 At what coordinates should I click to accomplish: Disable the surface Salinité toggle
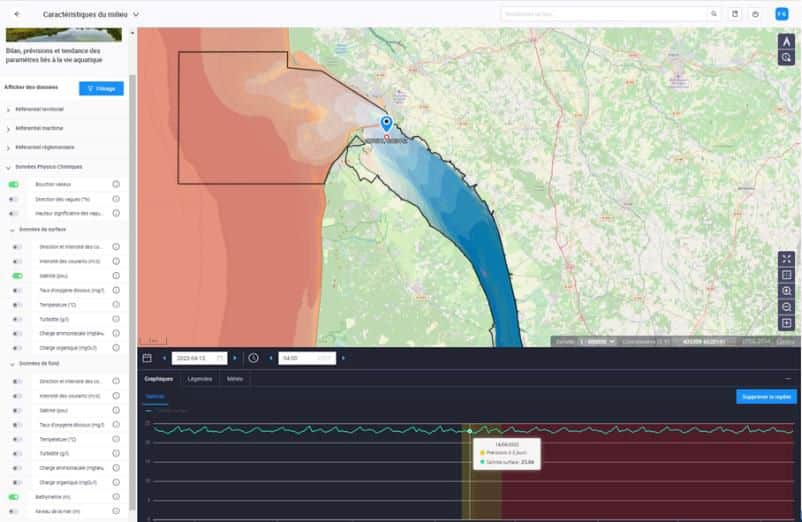(x=16, y=275)
